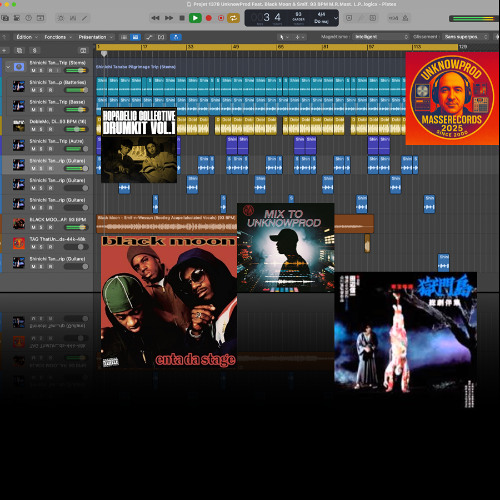Image resolution: width=500 pixels, height=500 pixels.
Task: Collapse the Stems track stack chevron
Action: [x=8, y=67]
